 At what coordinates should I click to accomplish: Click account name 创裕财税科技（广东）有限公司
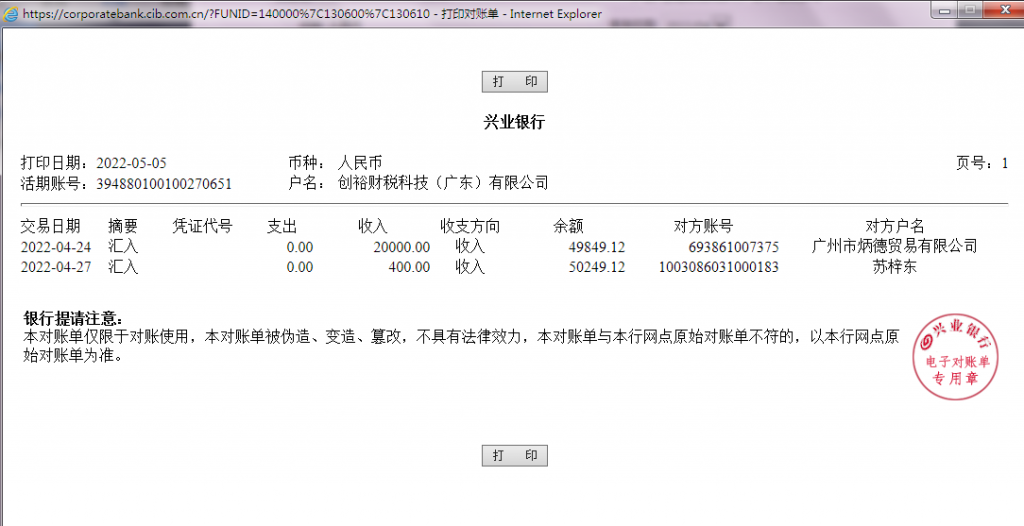(x=443, y=183)
